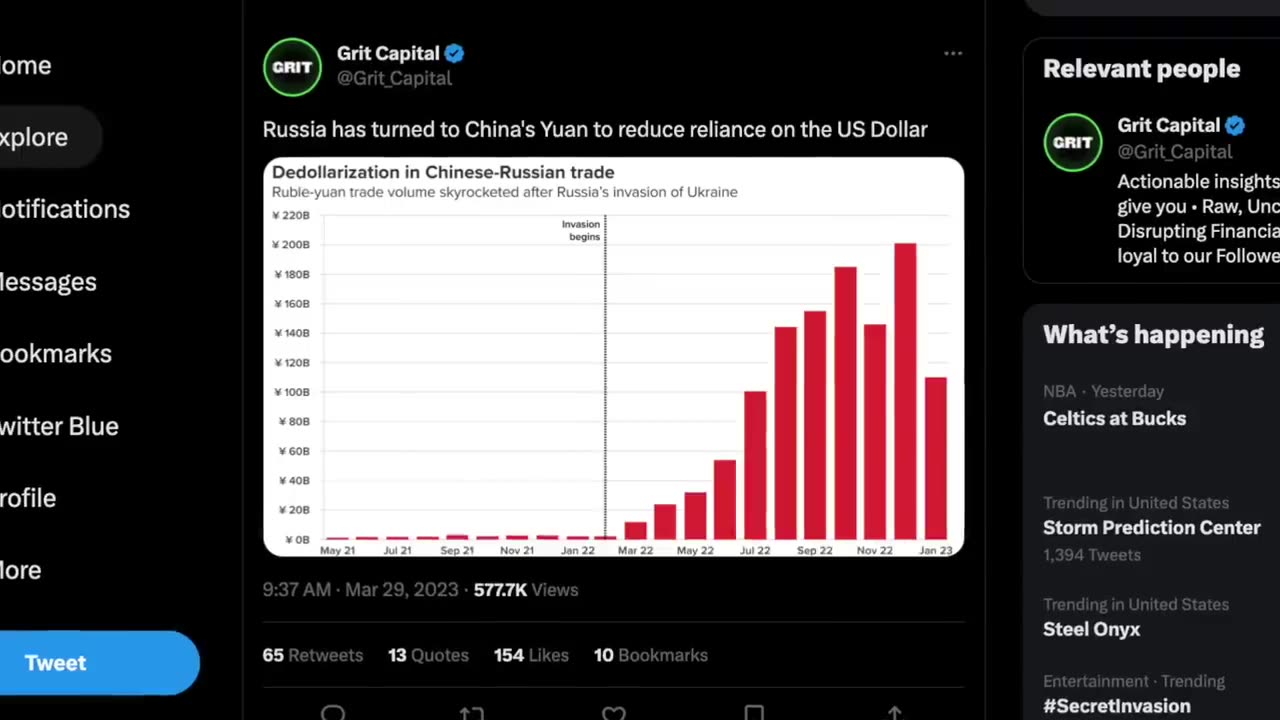This screenshot has height=720, width=1280.
Task: Open Bookmarks from the left sidebar
Action: [56, 353]
